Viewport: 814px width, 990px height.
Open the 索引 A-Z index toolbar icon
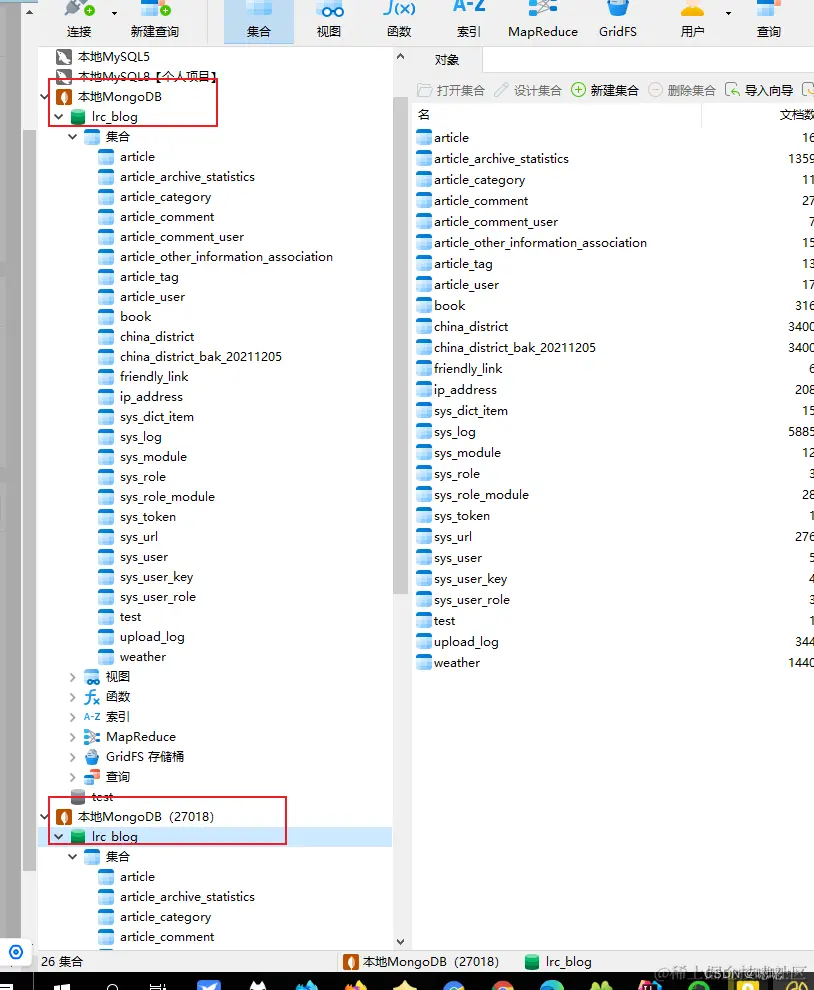(x=469, y=19)
